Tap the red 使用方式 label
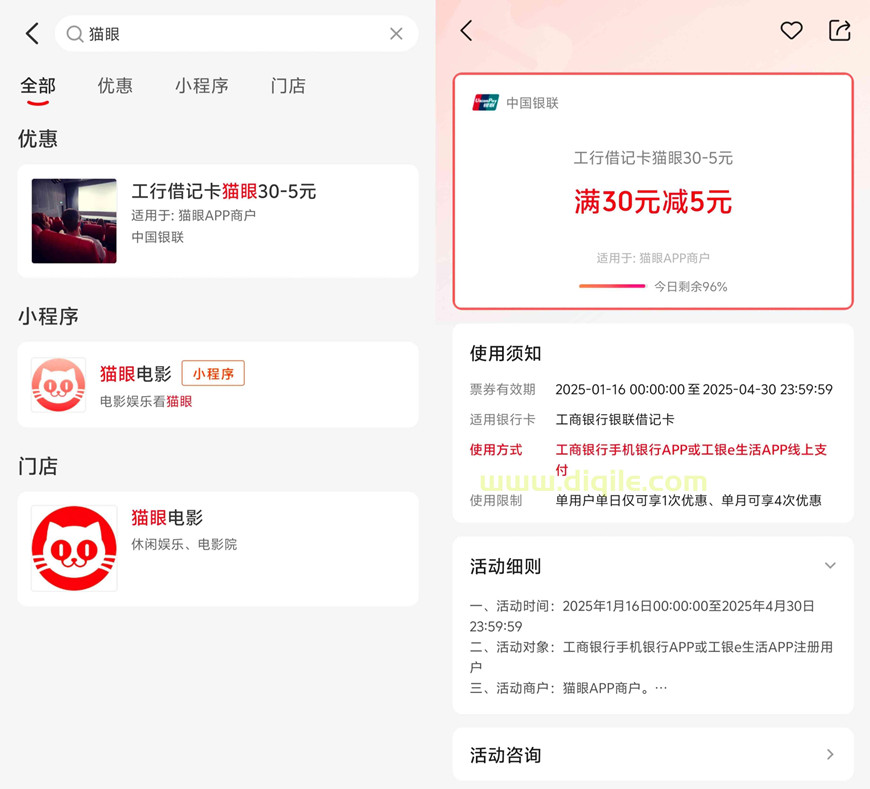Image resolution: width=870 pixels, height=789 pixels. pyautogui.click(x=496, y=449)
